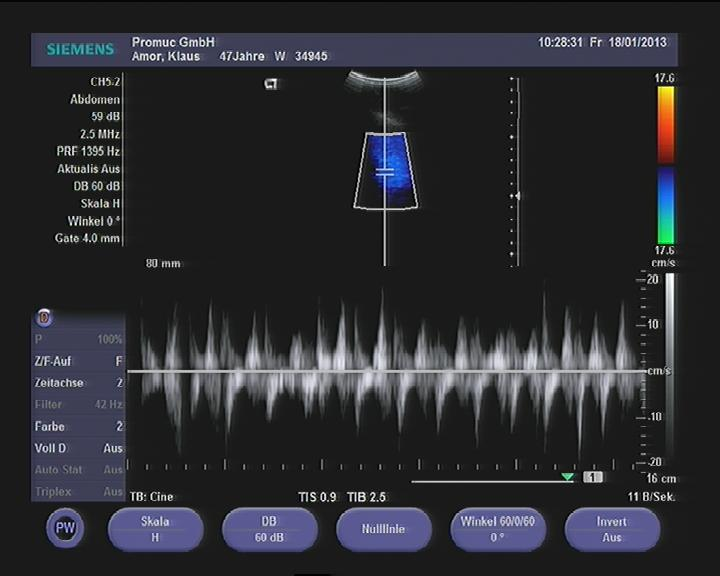Click the transducer orientation marker icon

click(271, 84)
